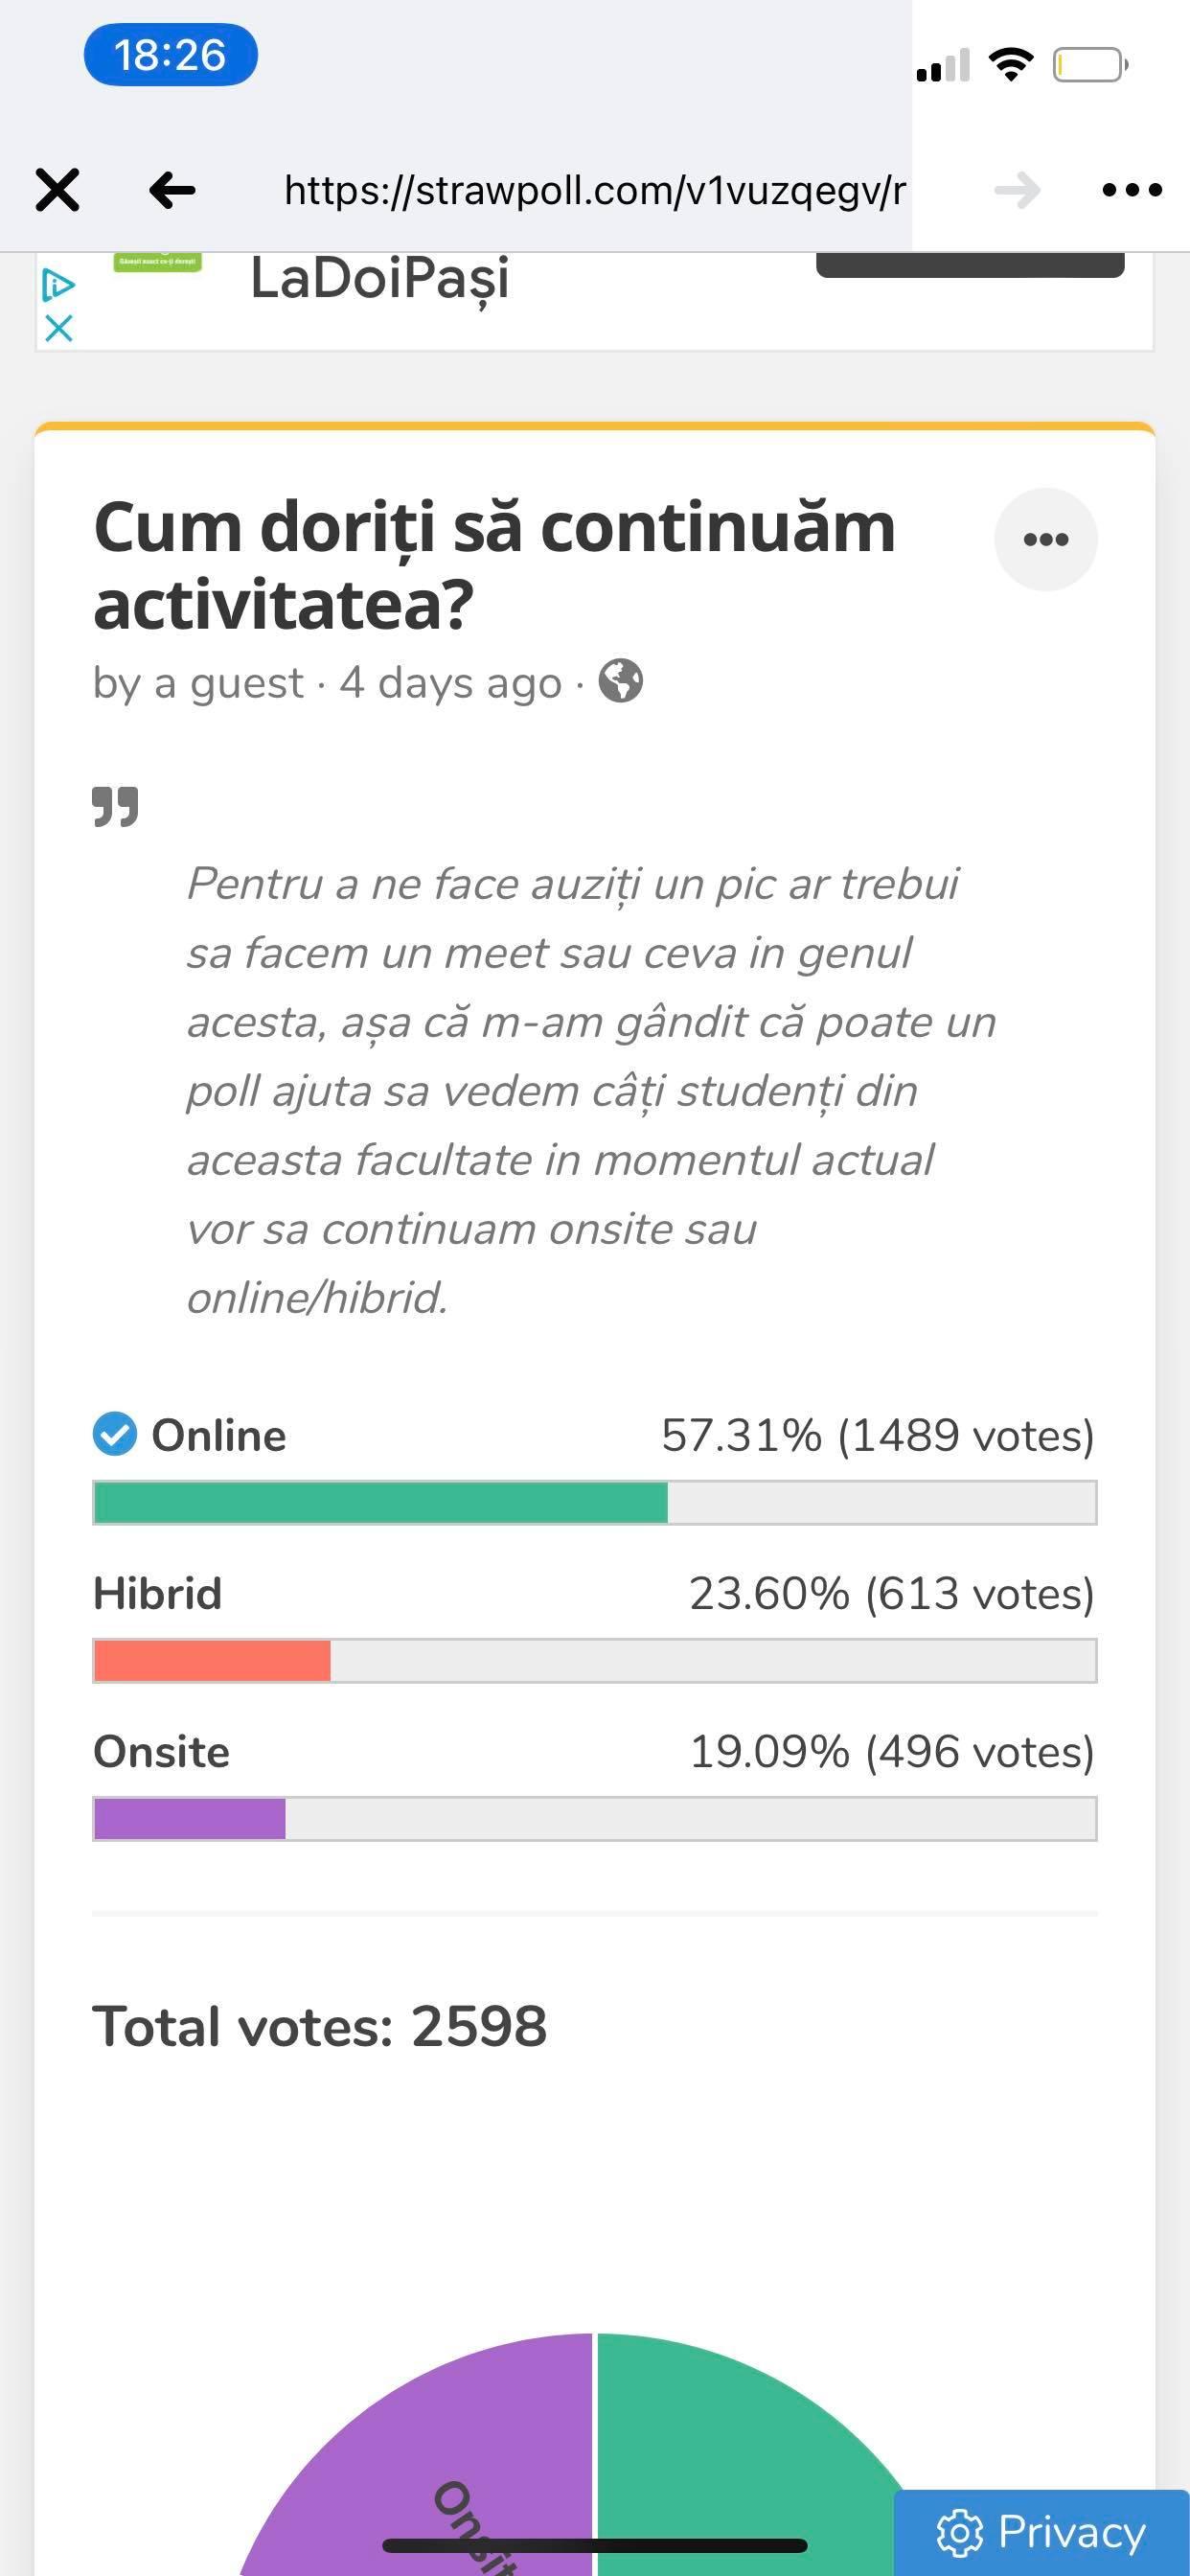
Task: Click the red Hibrid results bar
Action: coord(212,1660)
